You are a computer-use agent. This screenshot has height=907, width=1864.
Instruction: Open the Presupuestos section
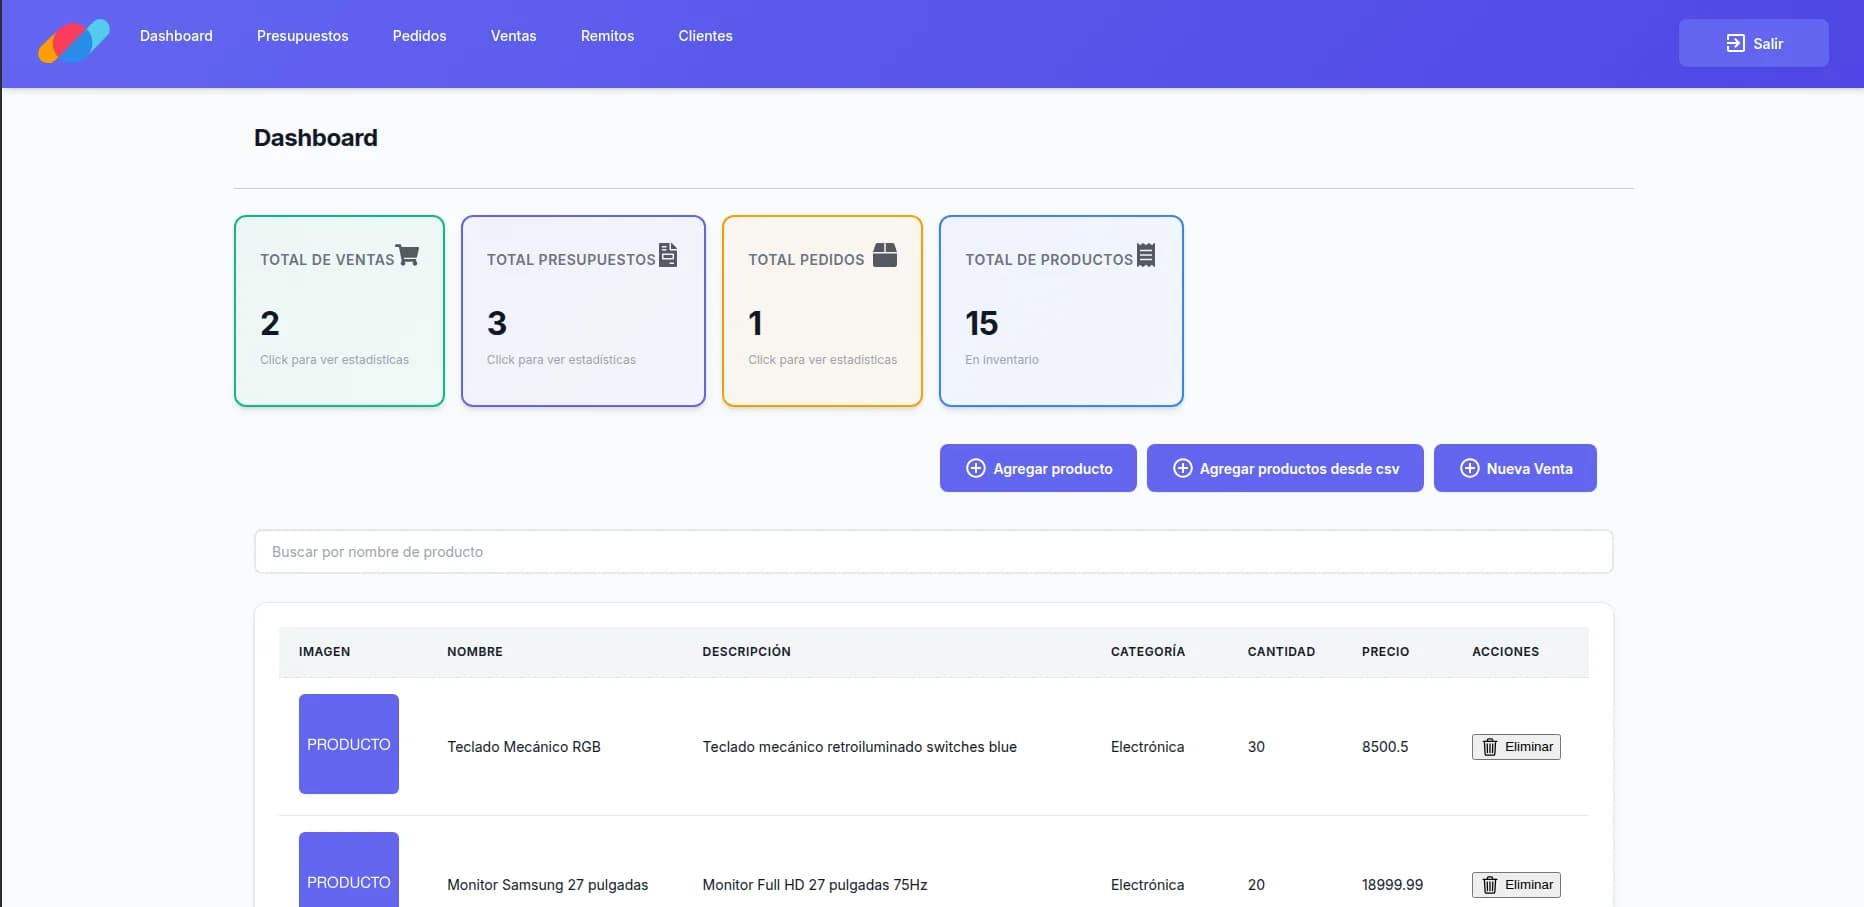click(x=302, y=36)
